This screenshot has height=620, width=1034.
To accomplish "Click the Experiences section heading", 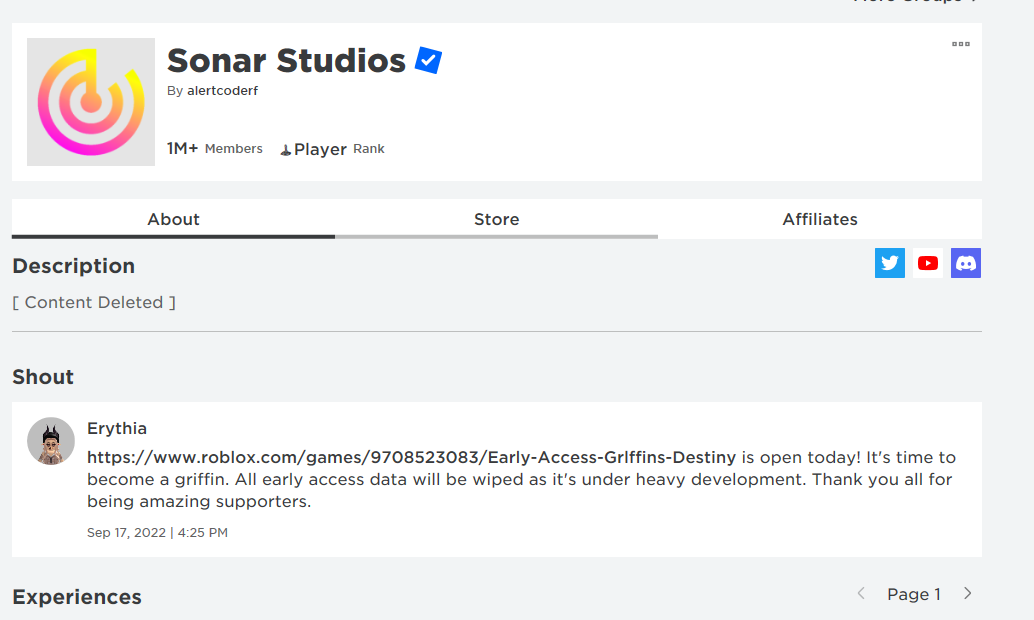I will click(77, 597).
